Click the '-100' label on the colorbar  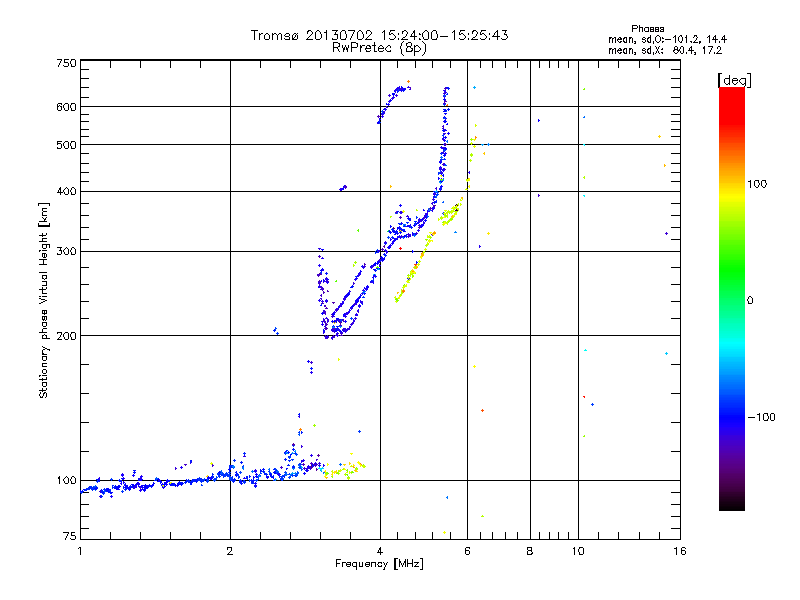pyautogui.click(x=761, y=417)
